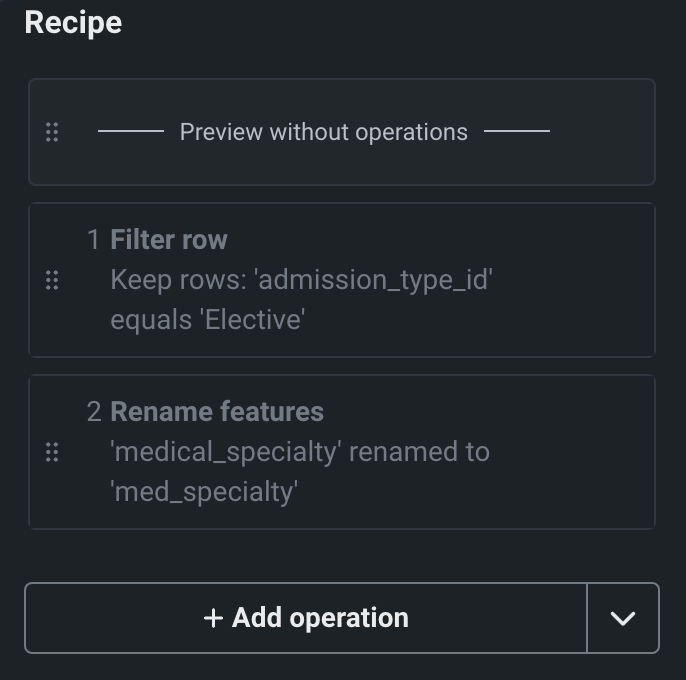Screen dimensions: 686x680
Task: Click the 'Rename features' step title
Action: click(x=217, y=412)
